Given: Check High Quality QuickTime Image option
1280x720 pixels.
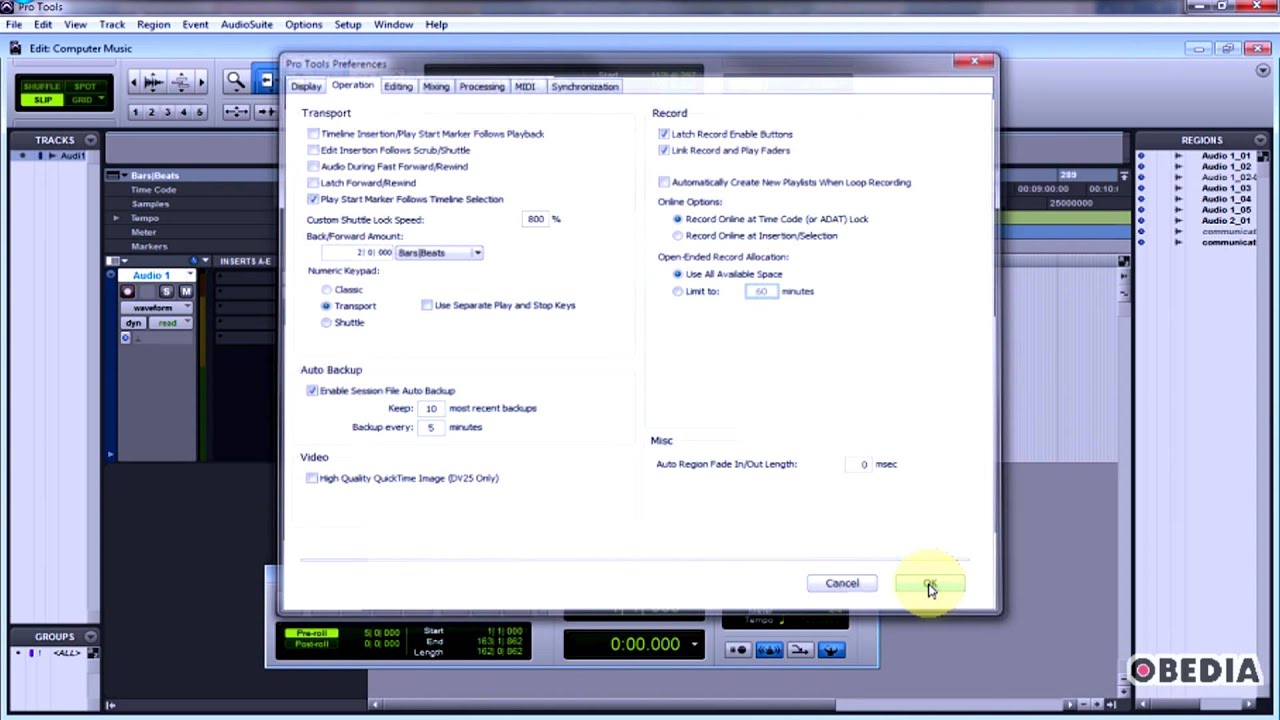Looking at the screenshot, I should [x=312, y=478].
